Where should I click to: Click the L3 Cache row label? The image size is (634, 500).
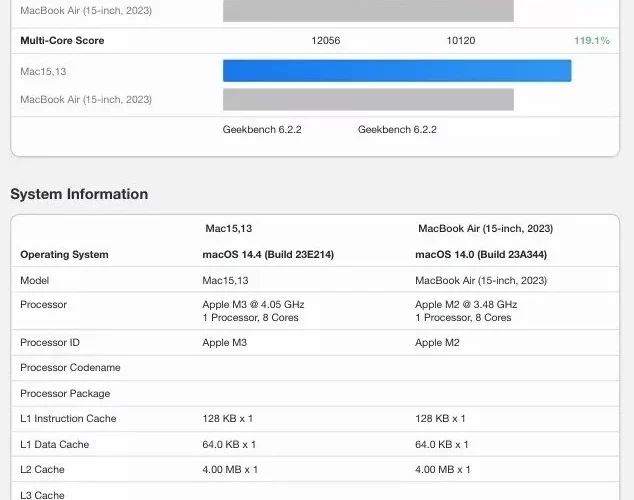click(x=42, y=495)
